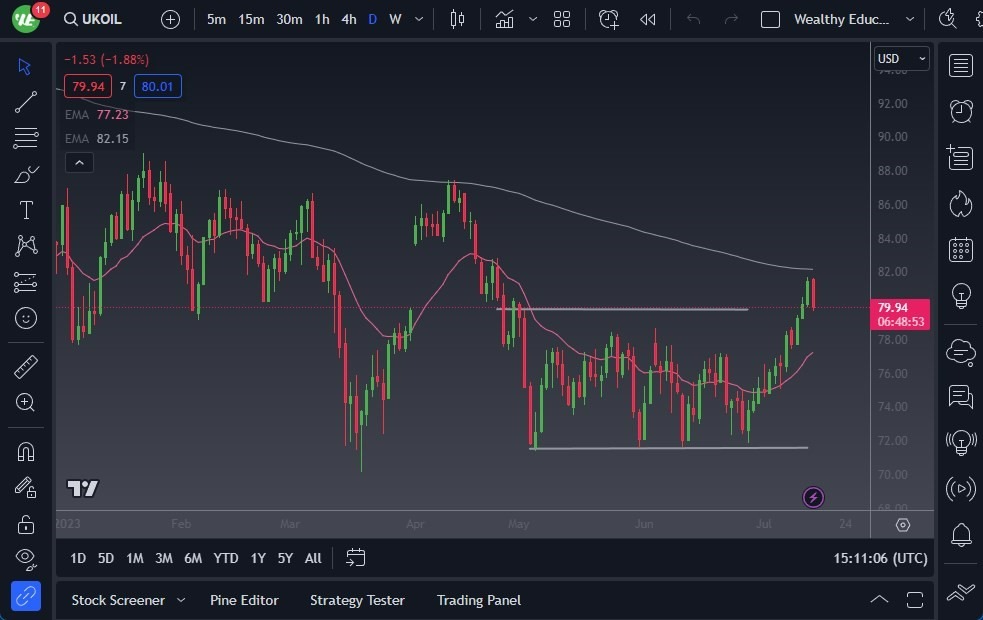Open the alerts alarm clock panel

click(x=961, y=111)
